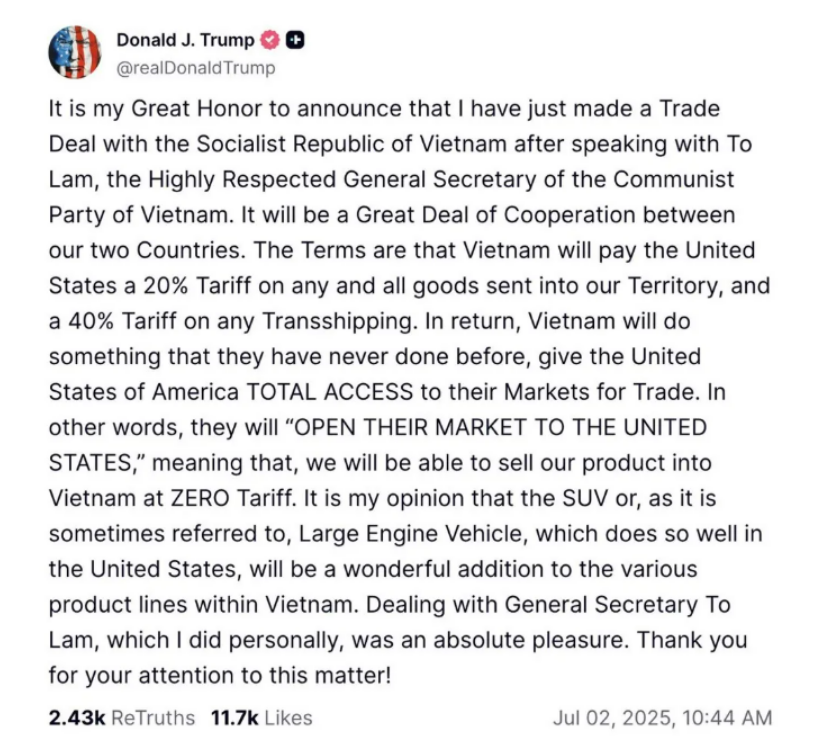Click the 11.7k Likes count

point(235,717)
